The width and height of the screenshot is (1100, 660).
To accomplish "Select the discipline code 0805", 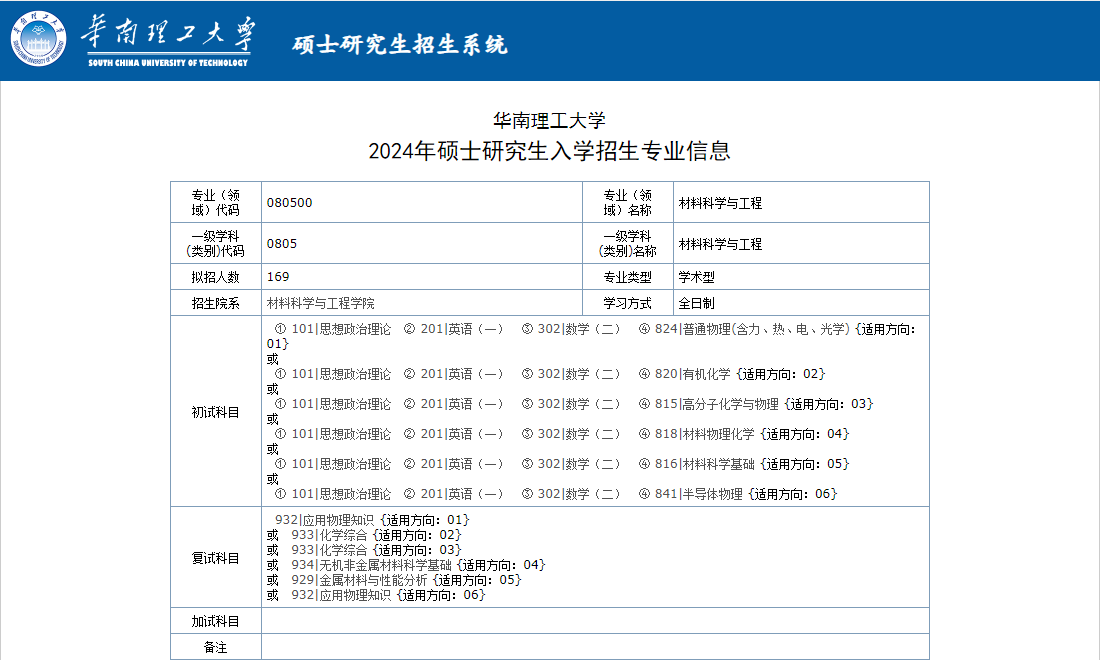I will pos(282,243).
